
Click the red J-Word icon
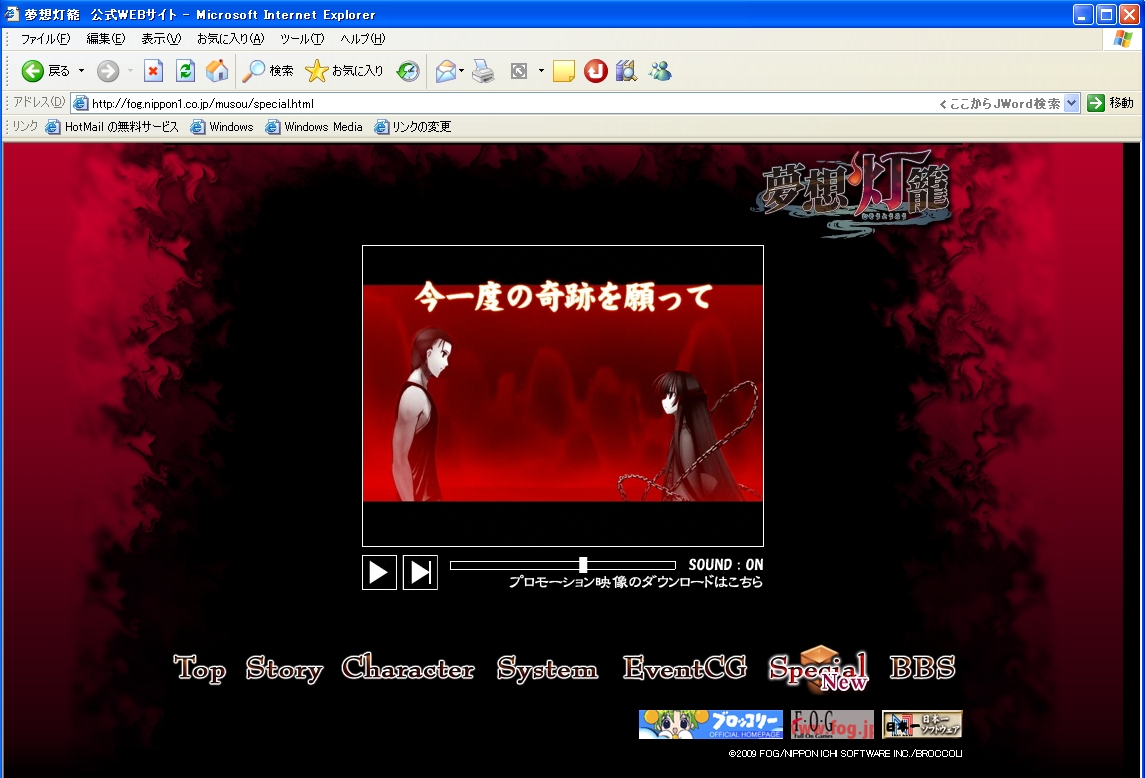(x=596, y=71)
